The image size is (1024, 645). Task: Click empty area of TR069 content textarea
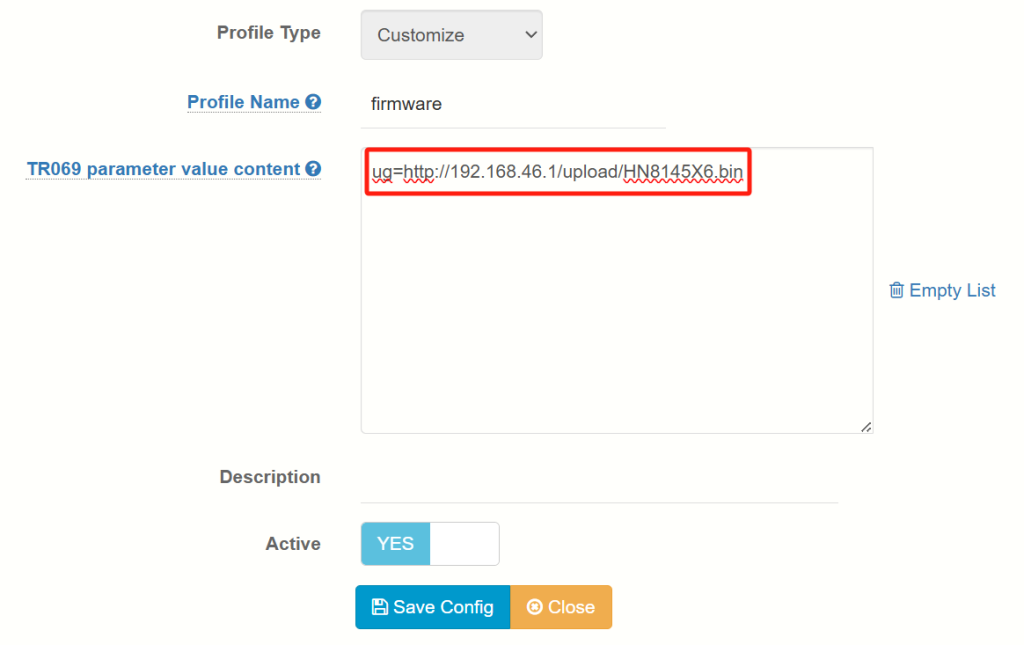[x=616, y=313]
